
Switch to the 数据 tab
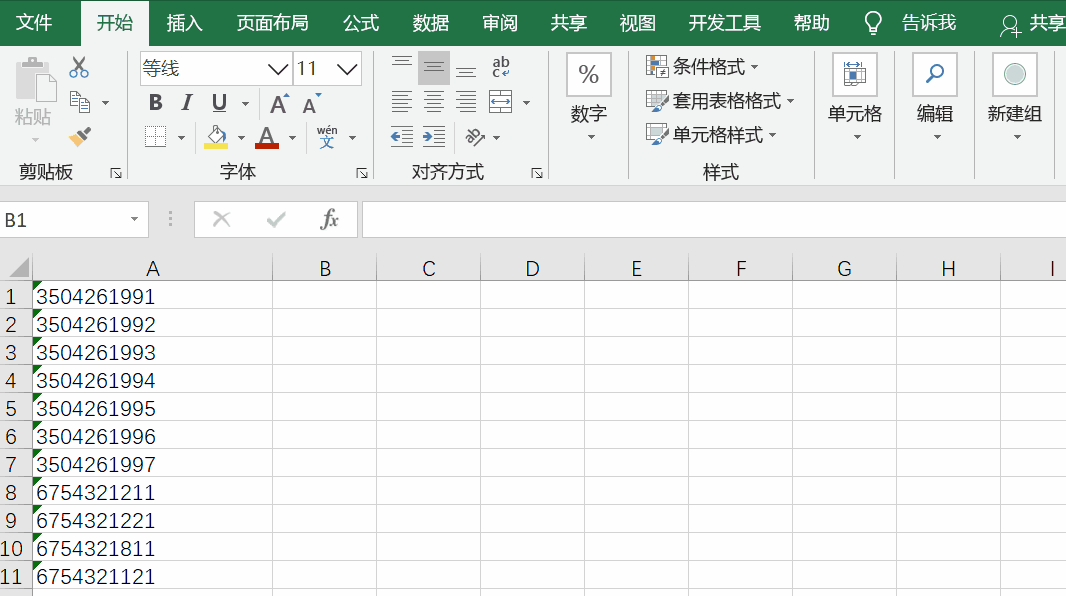[431, 23]
